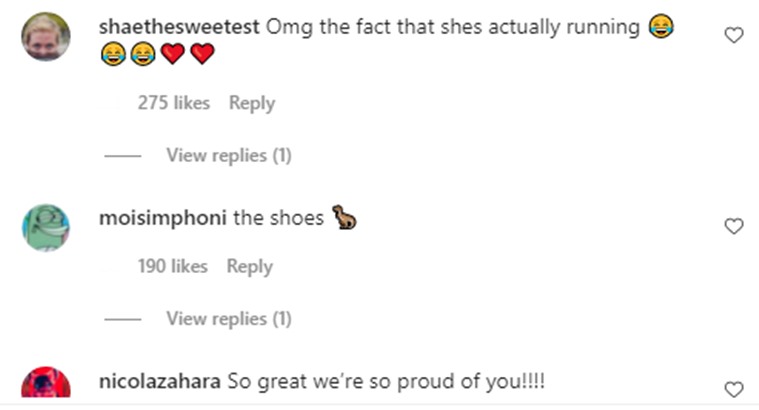Reply to moisimphoni's comment
The width and height of the screenshot is (759, 410).
249,266
